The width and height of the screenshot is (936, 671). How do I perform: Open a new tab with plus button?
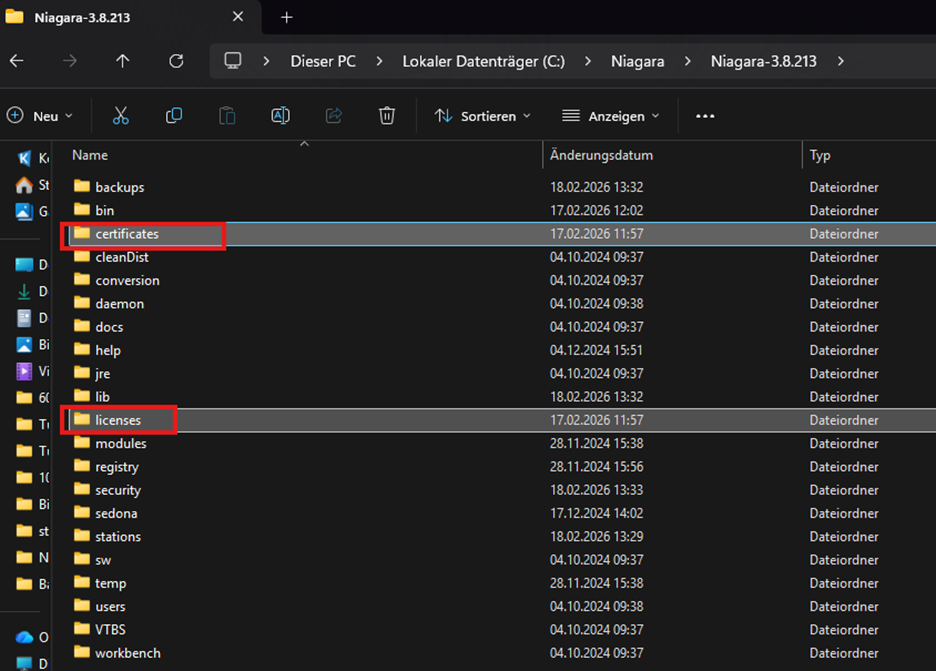pos(287,17)
